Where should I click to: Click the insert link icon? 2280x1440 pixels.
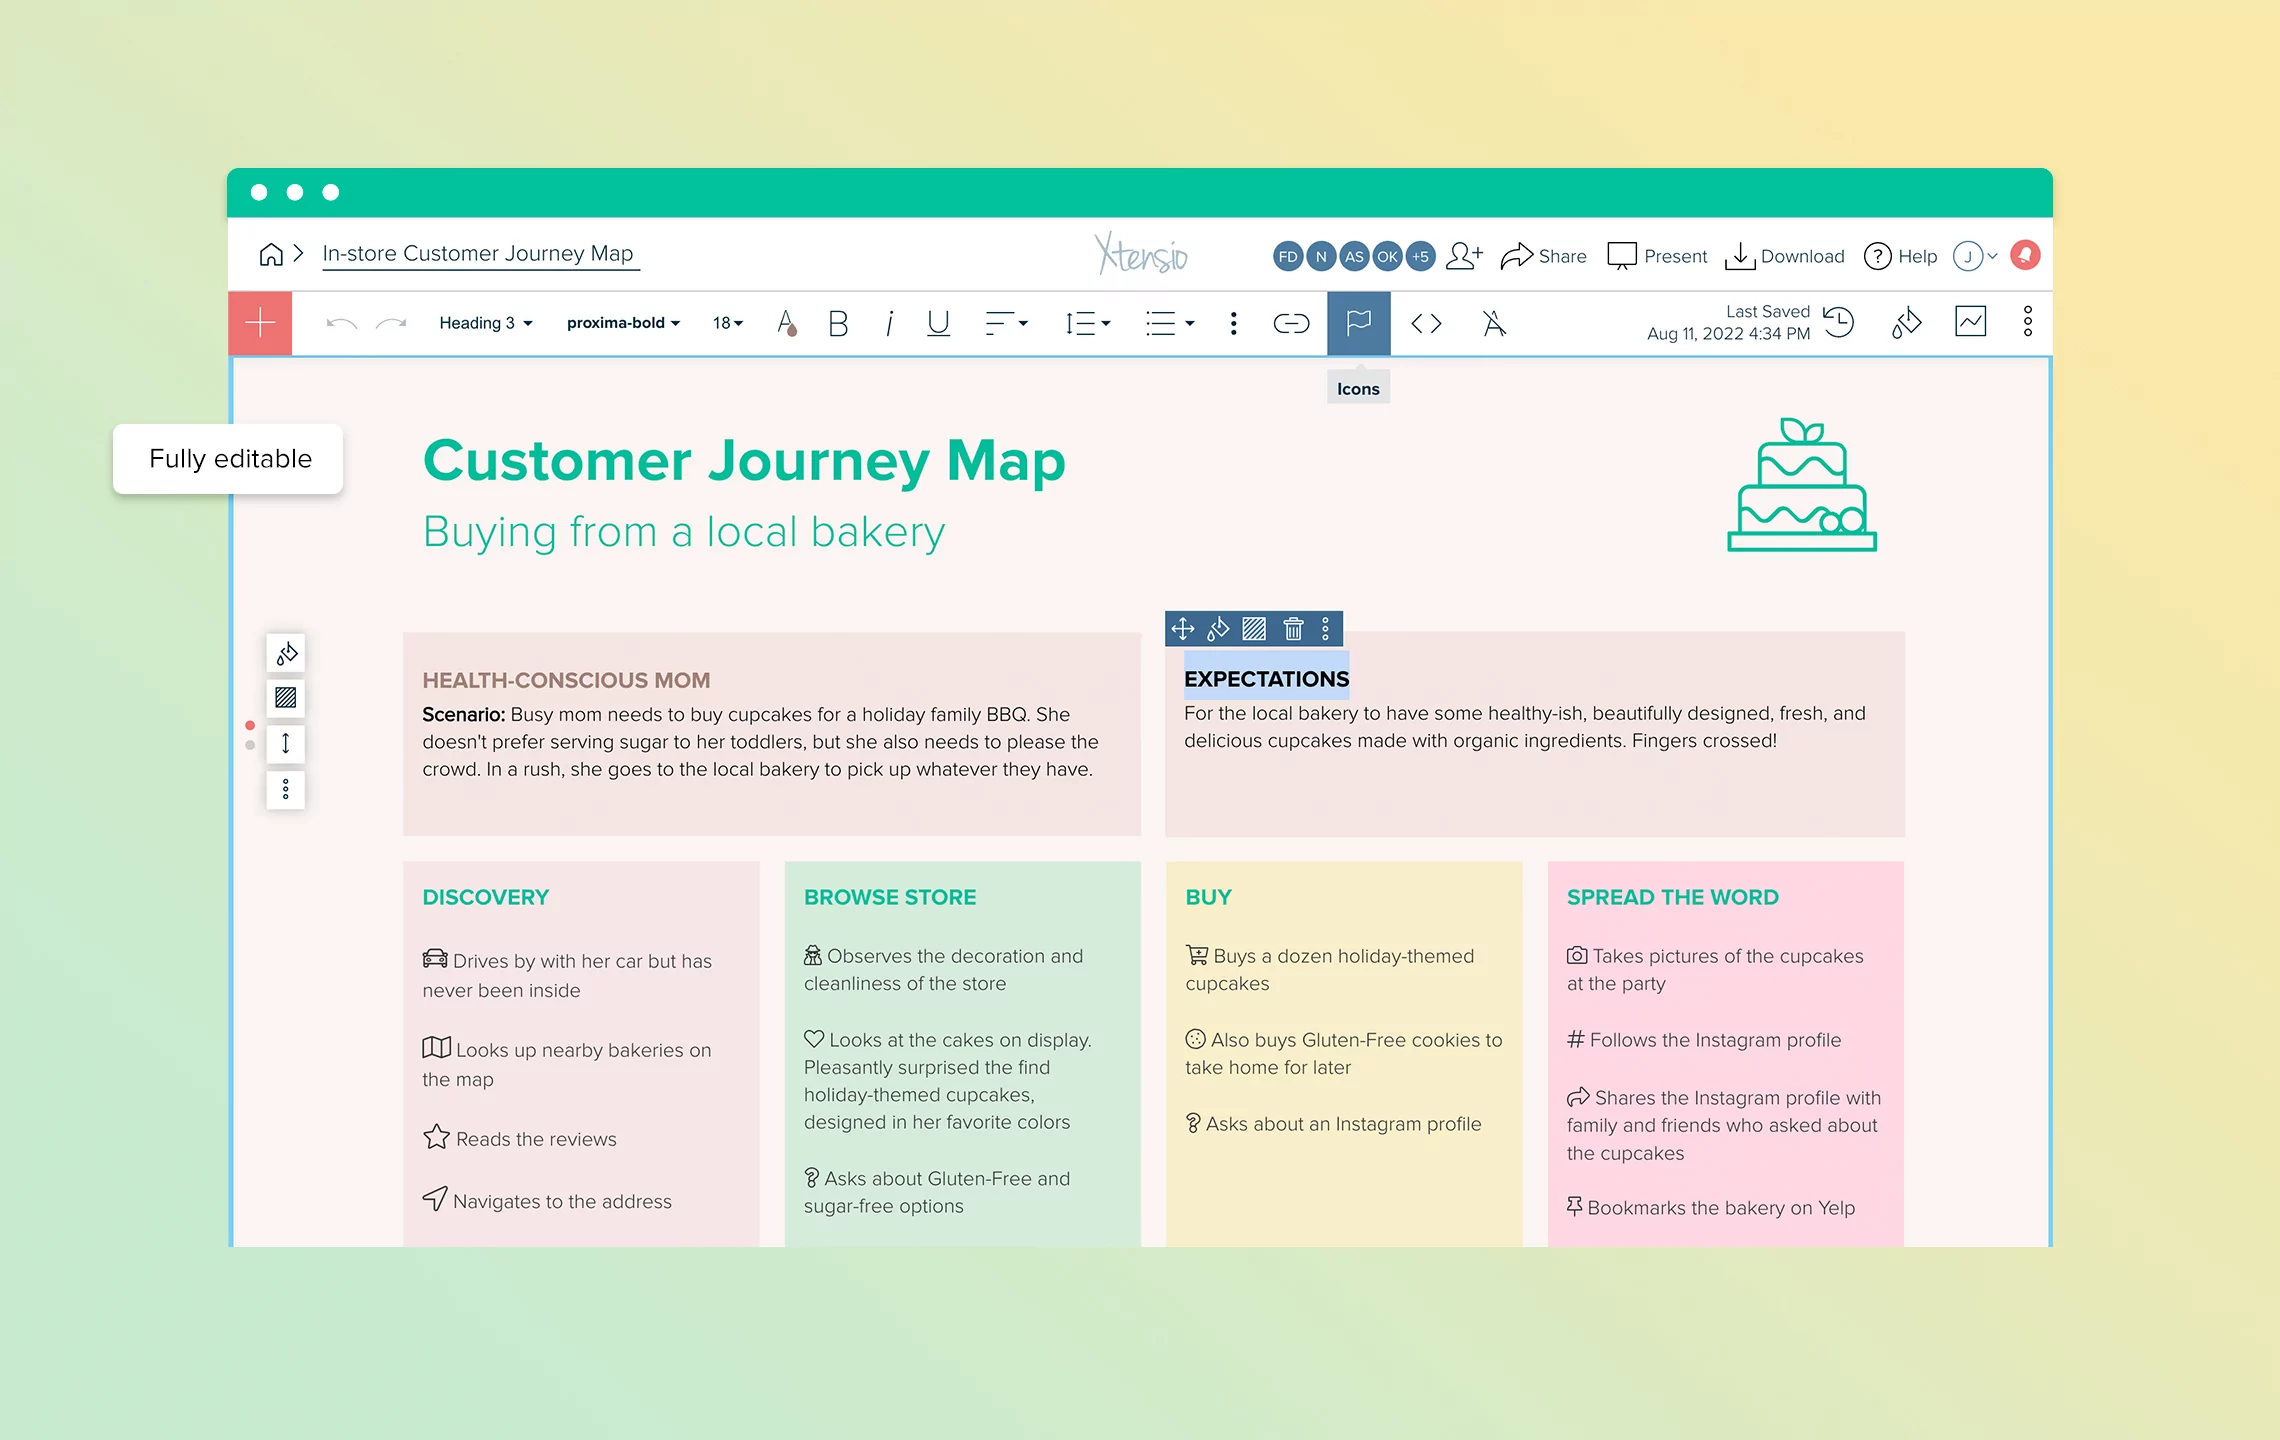click(1290, 323)
